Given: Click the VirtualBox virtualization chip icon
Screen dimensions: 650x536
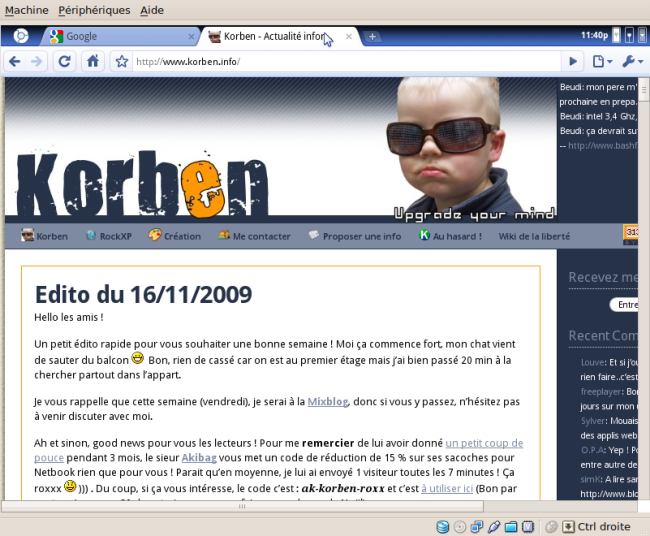Looking at the screenshot, I should click(x=528, y=527).
